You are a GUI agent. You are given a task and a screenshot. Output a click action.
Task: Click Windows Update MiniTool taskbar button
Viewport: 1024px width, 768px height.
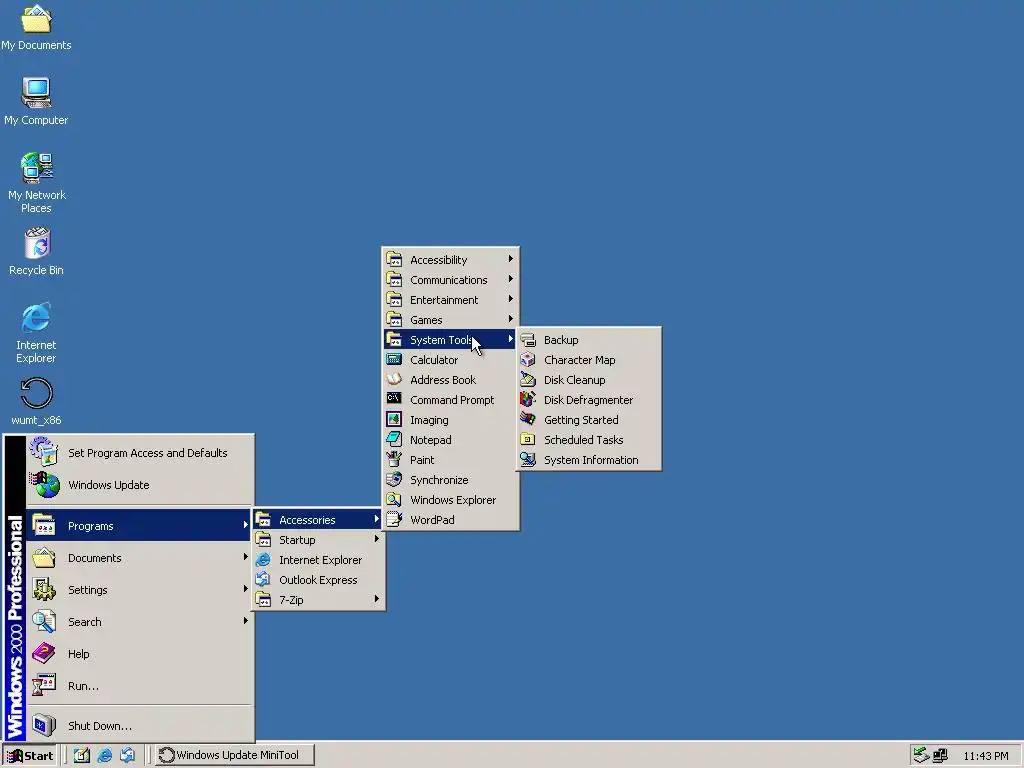pos(236,756)
